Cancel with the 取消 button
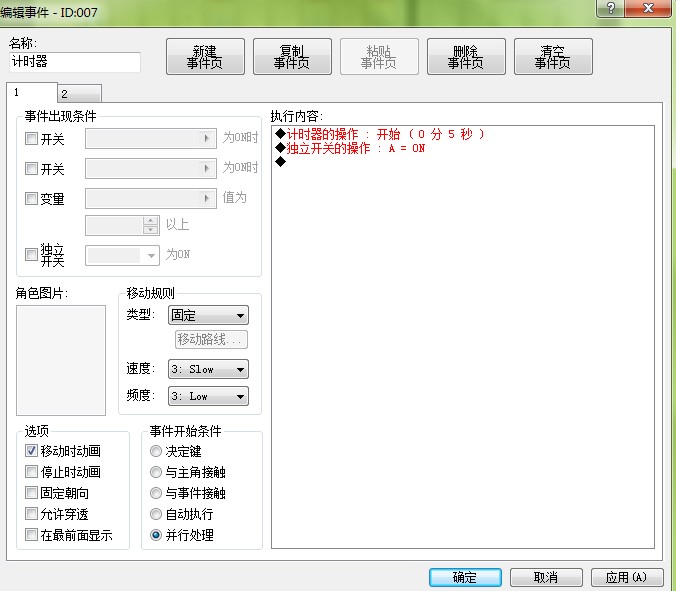676x591 pixels. click(x=546, y=577)
